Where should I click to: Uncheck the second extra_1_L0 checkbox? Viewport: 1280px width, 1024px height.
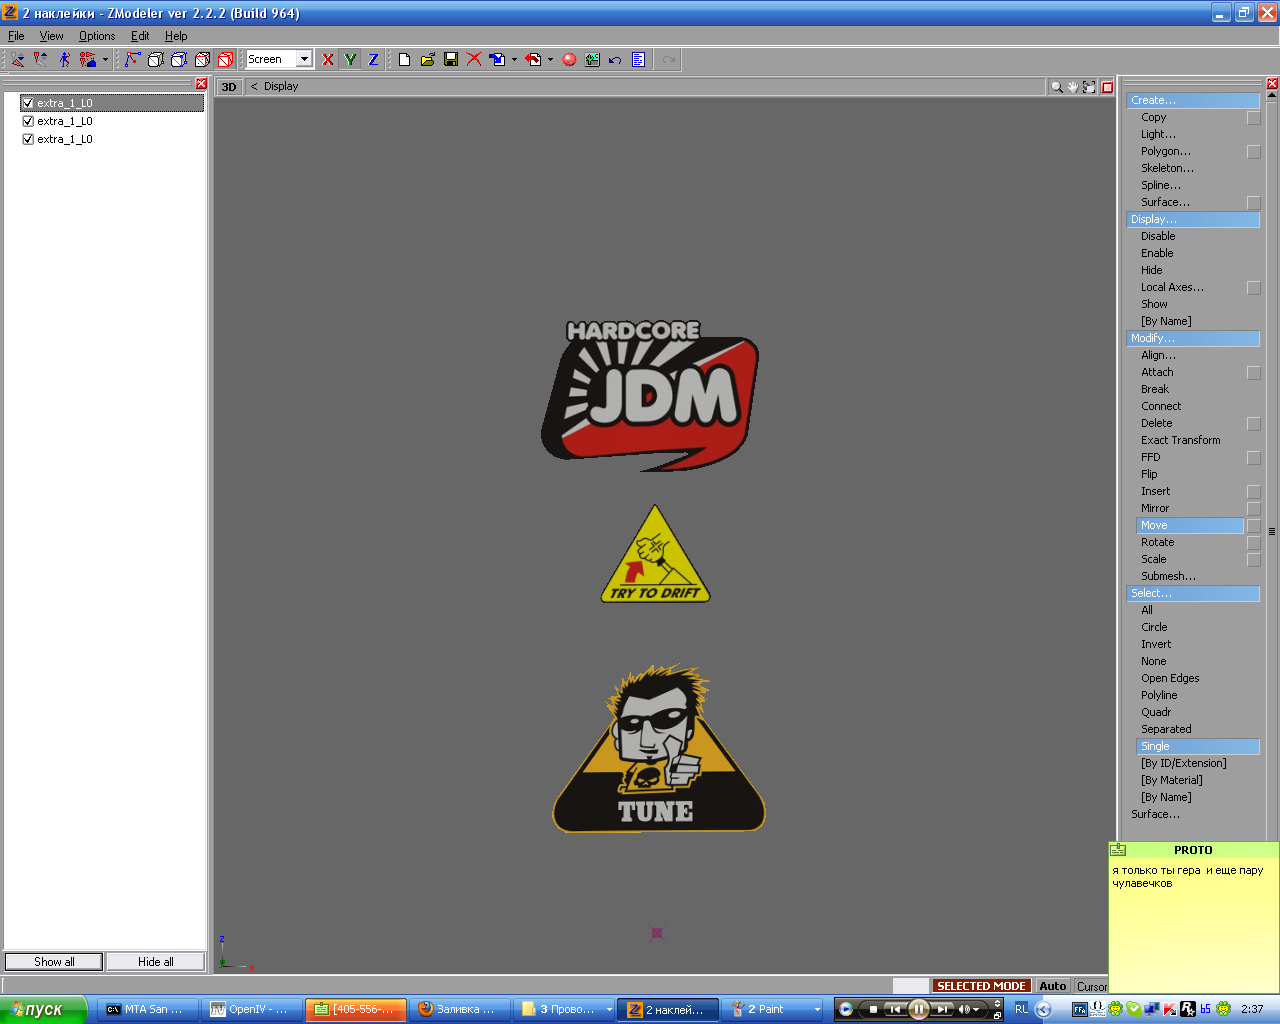click(28, 121)
